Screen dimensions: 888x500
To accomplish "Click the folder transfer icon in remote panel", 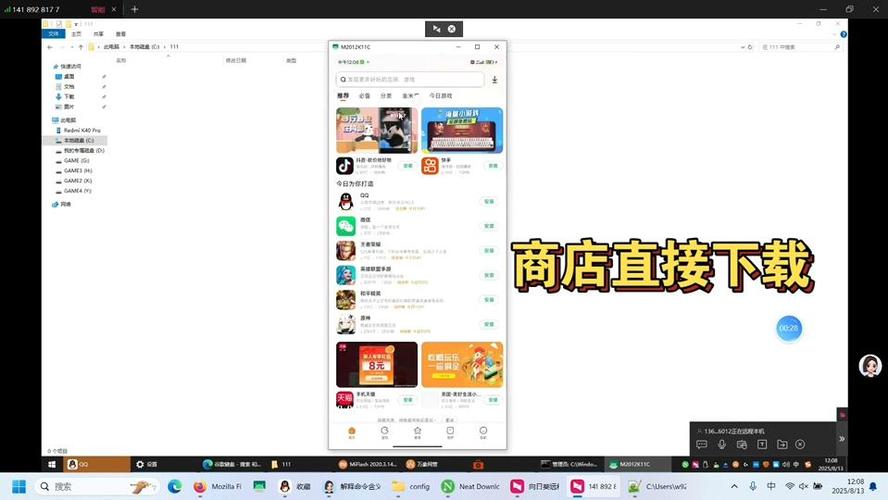I will tap(782, 445).
